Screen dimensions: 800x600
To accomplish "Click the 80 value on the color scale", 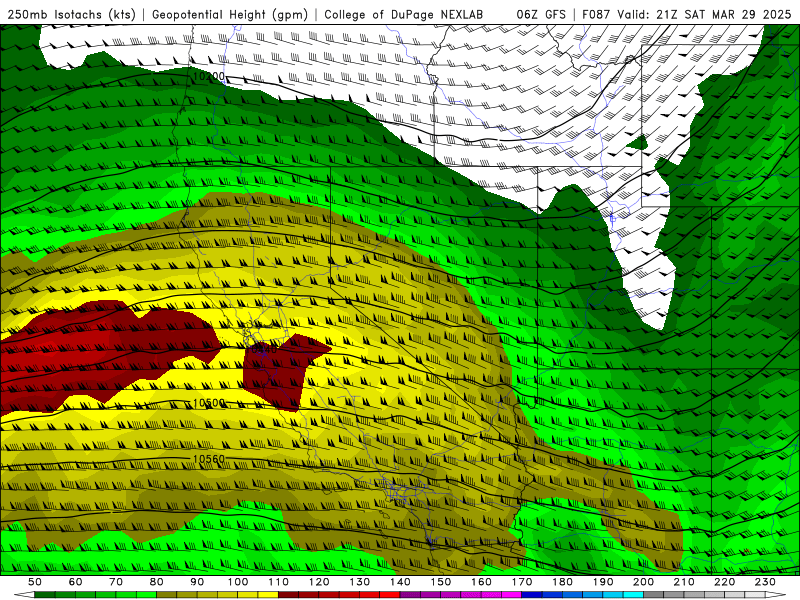I will (157, 582).
